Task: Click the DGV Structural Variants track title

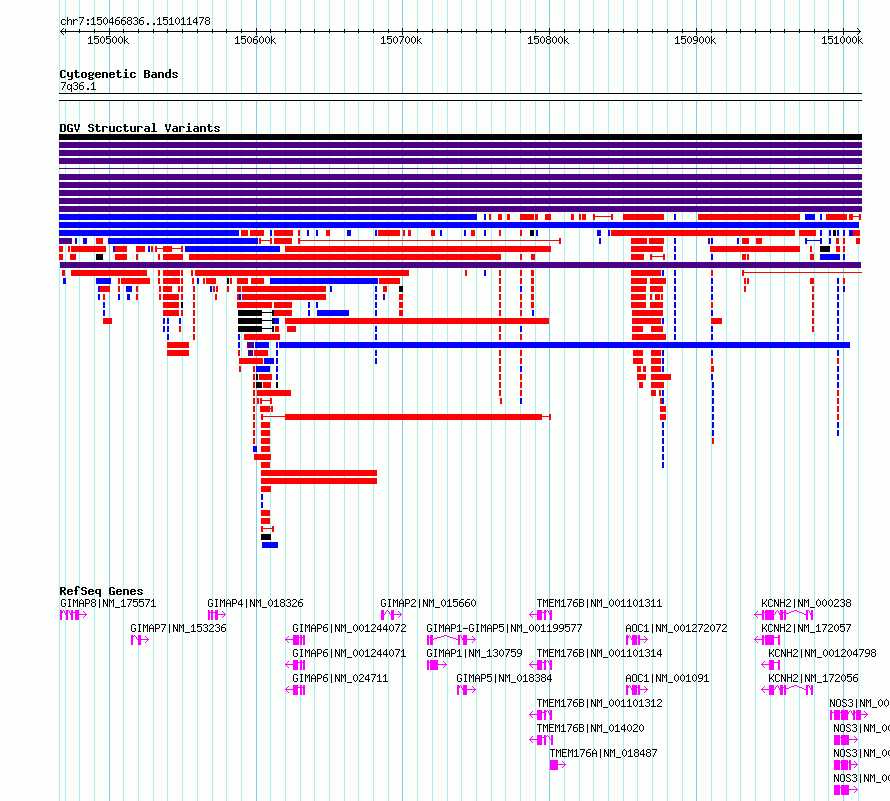Action: pos(140,128)
